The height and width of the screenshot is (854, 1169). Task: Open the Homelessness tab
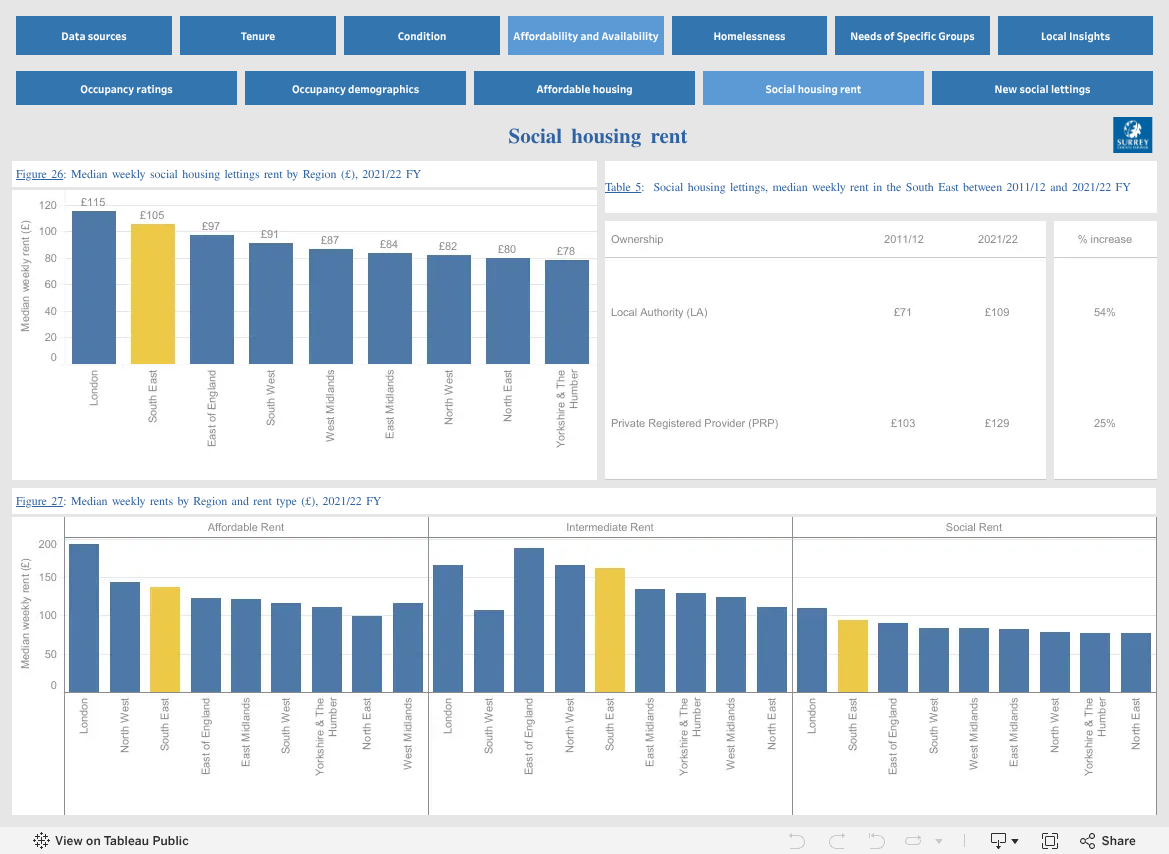[x=749, y=36]
